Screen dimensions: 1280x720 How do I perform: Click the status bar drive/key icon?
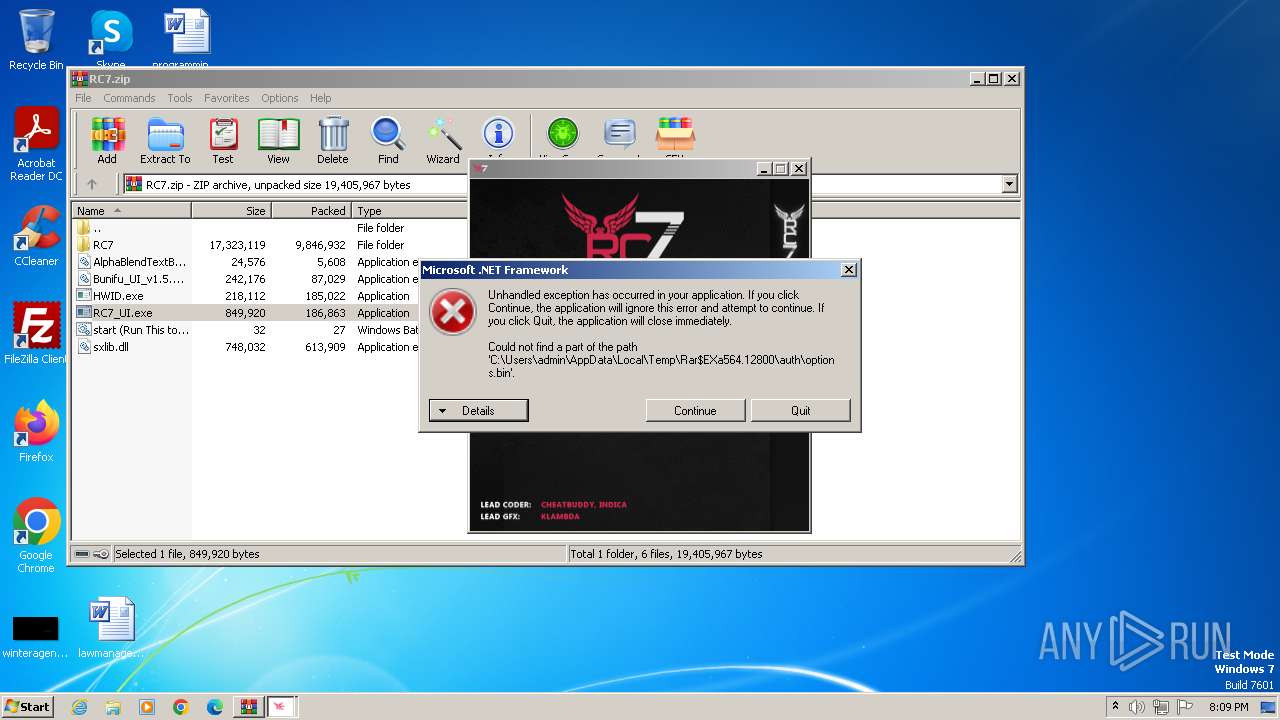coord(92,554)
